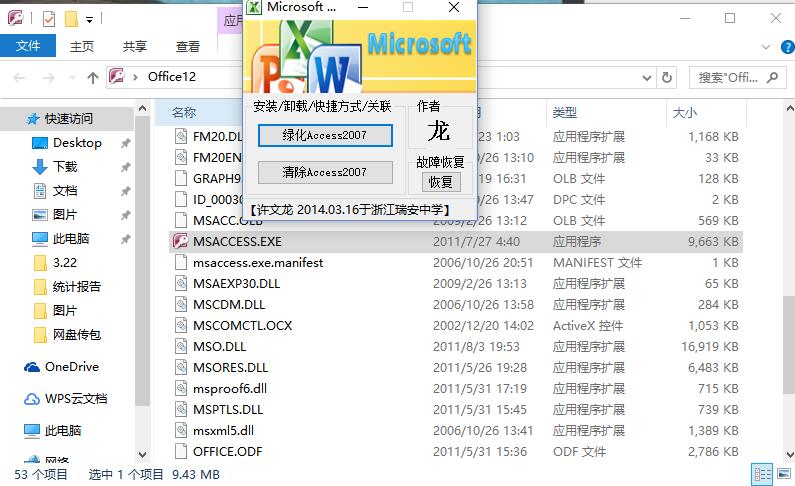
Task: Select msxml5.dll file
Action: tap(223, 431)
